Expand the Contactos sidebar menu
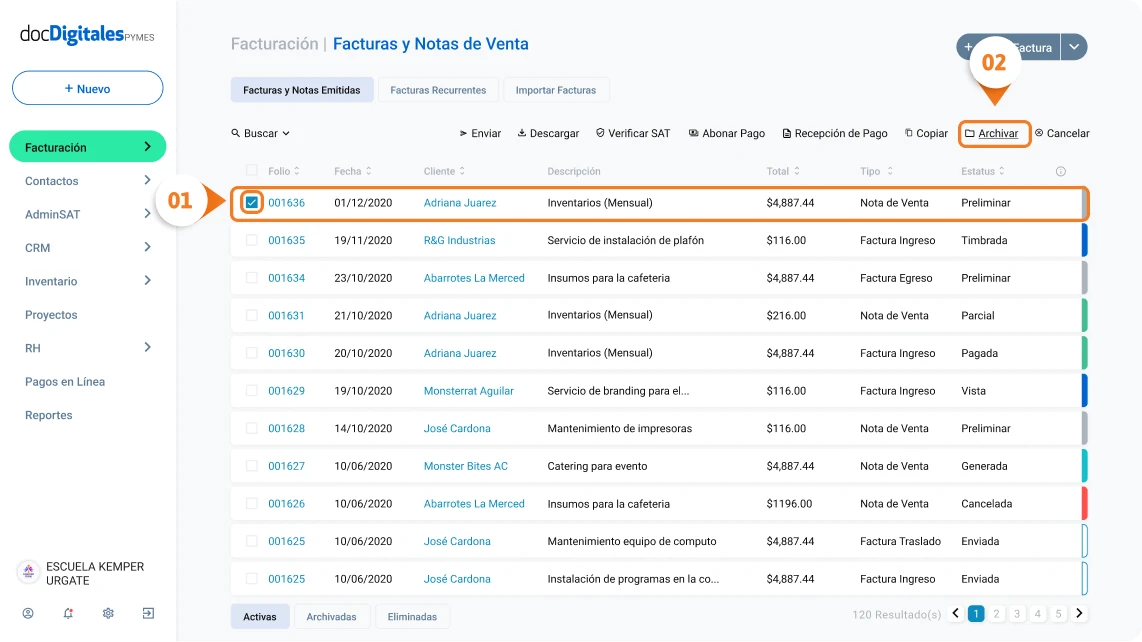Screen dimensions: 1142x642 click(x=147, y=181)
